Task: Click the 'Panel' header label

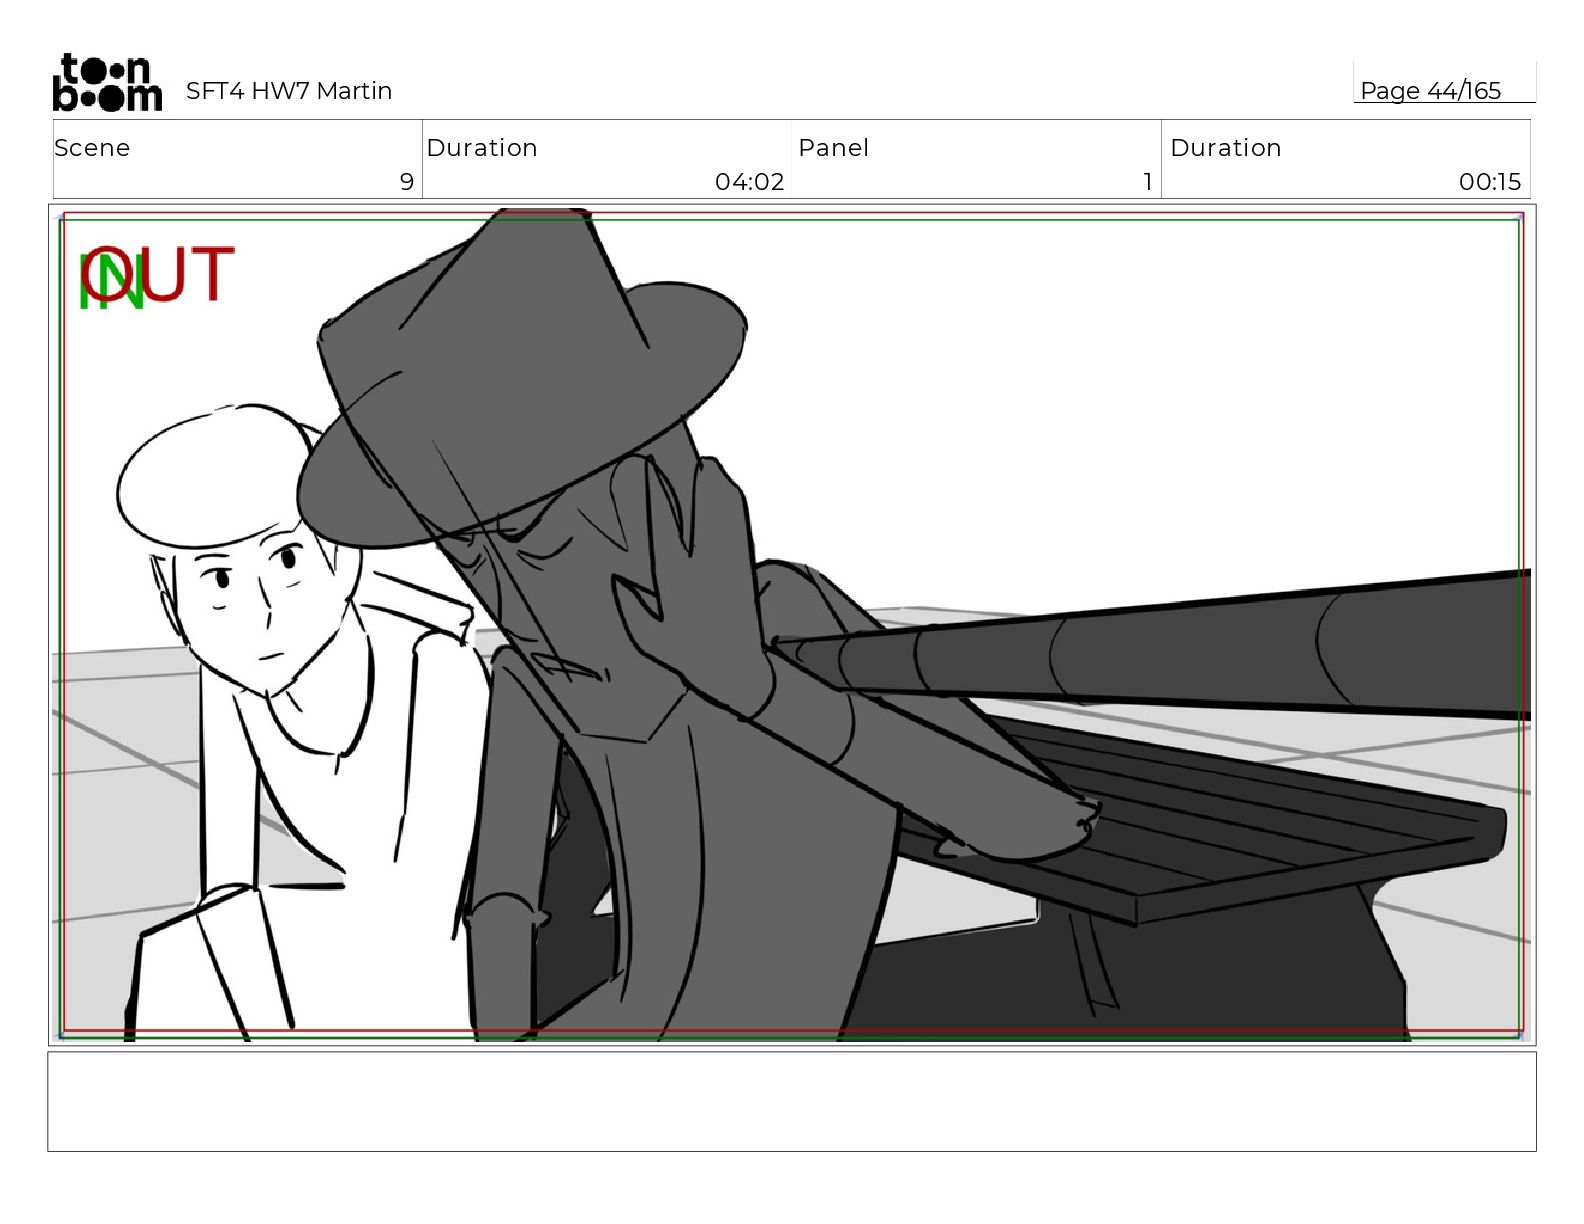Action: pos(833,148)
